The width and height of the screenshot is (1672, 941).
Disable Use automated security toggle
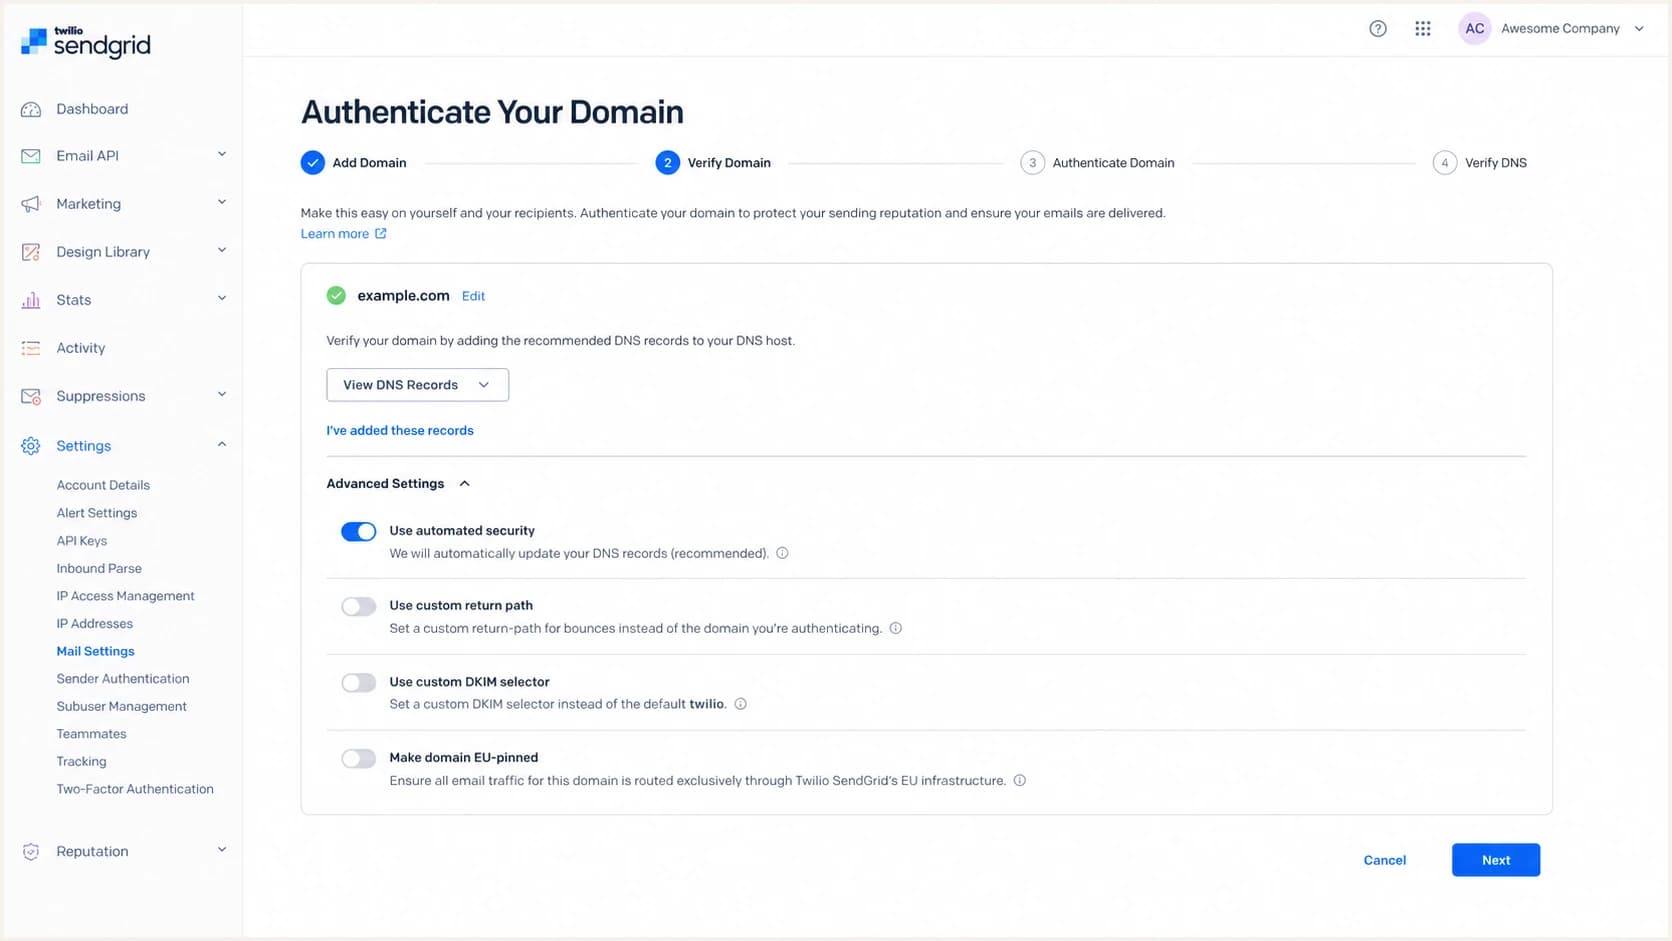pos(359,532)
